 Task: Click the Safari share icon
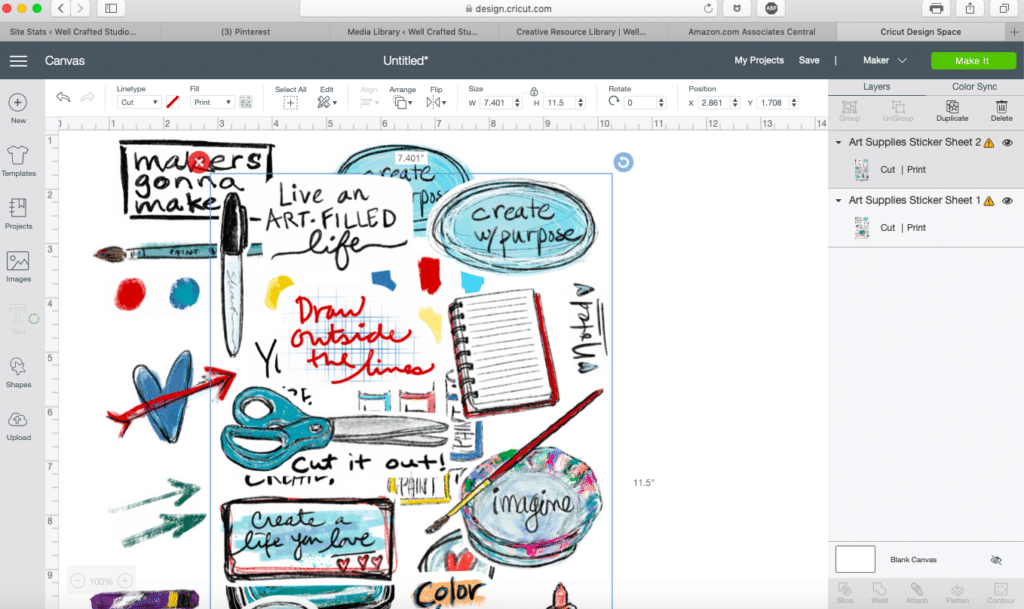pos(970,8)
